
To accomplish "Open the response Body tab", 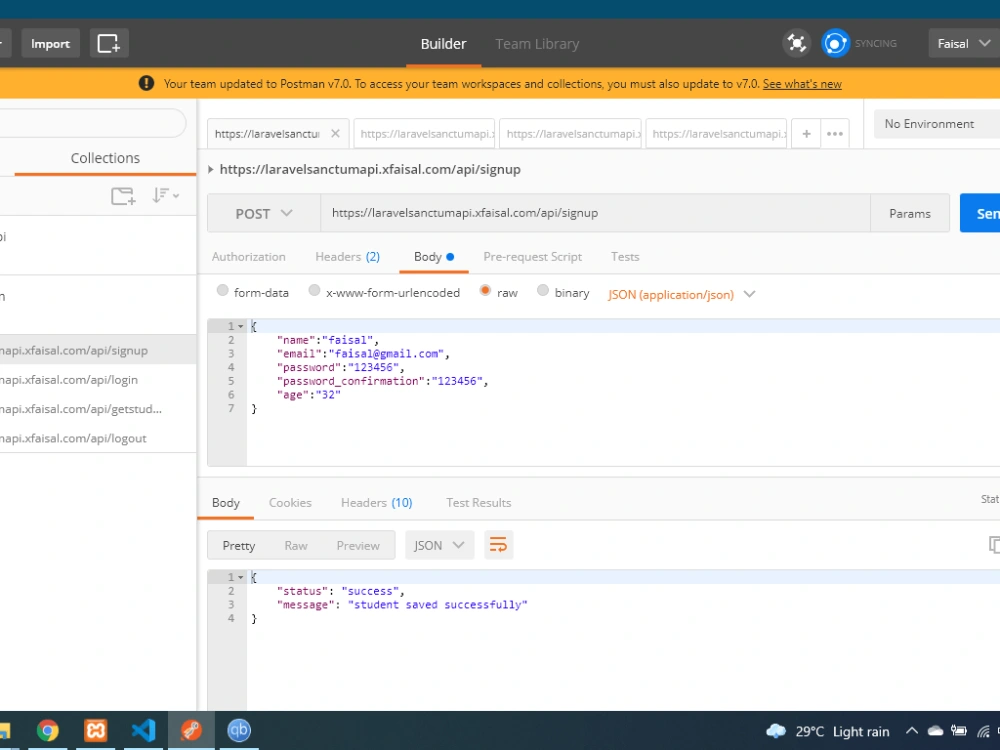I will [x=226, y=503].
